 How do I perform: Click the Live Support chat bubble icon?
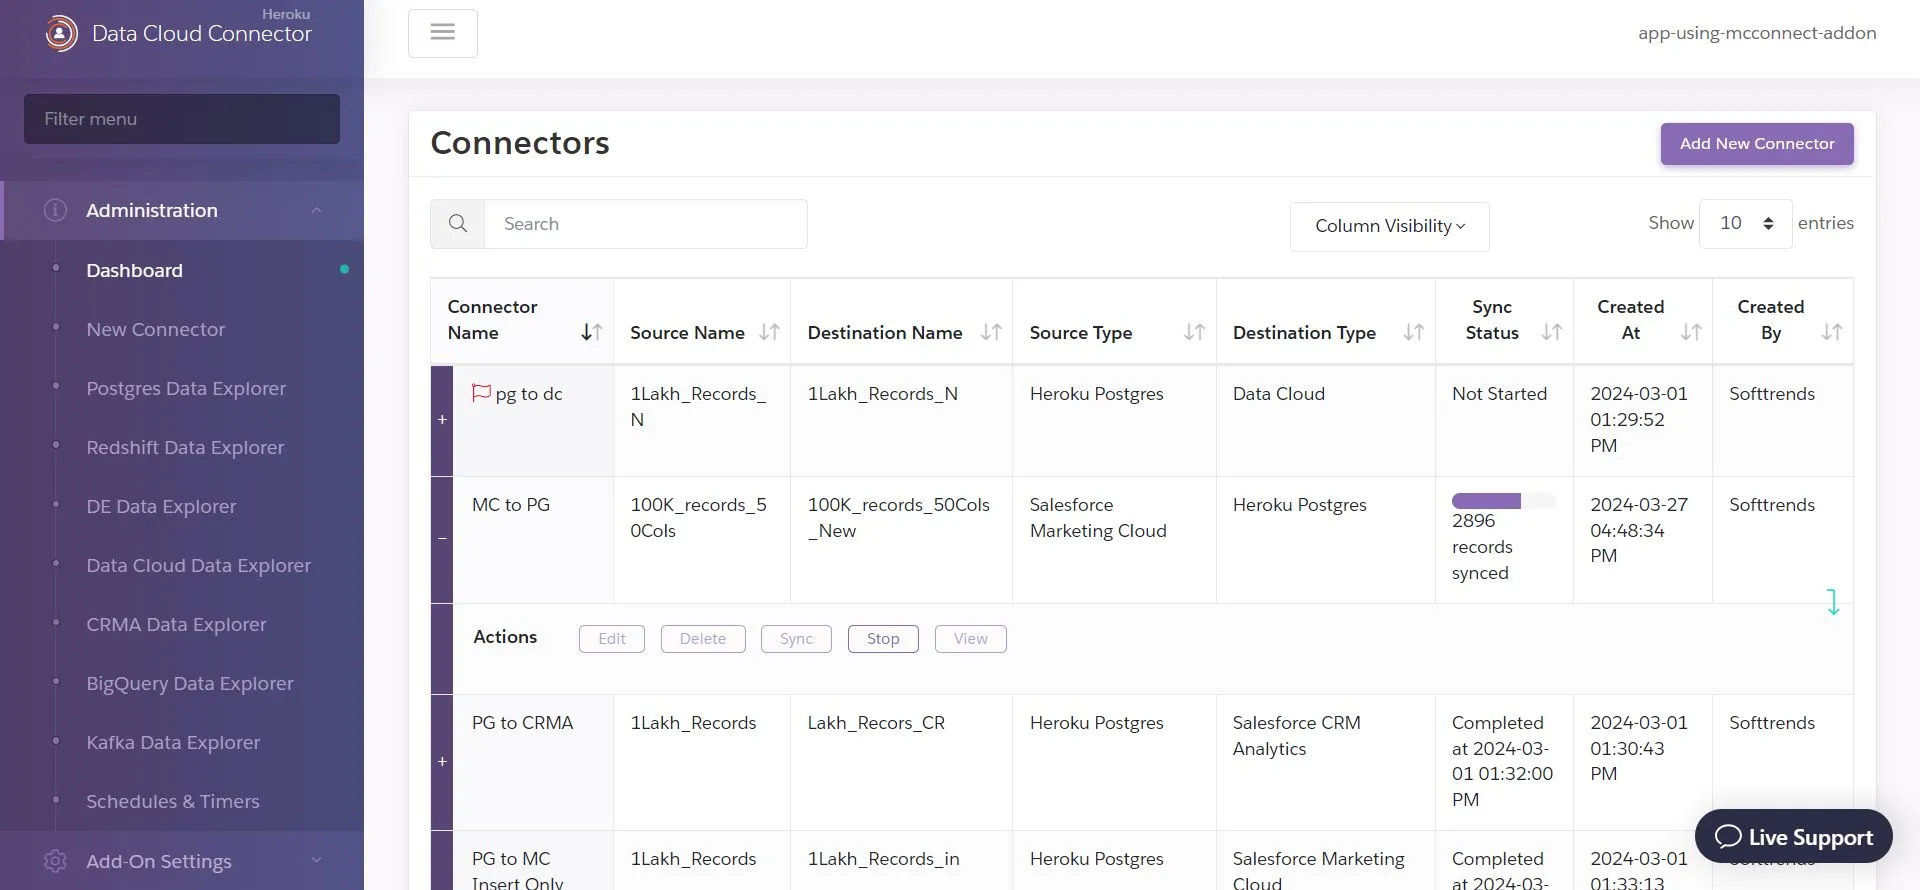(x=1728, y=837)
